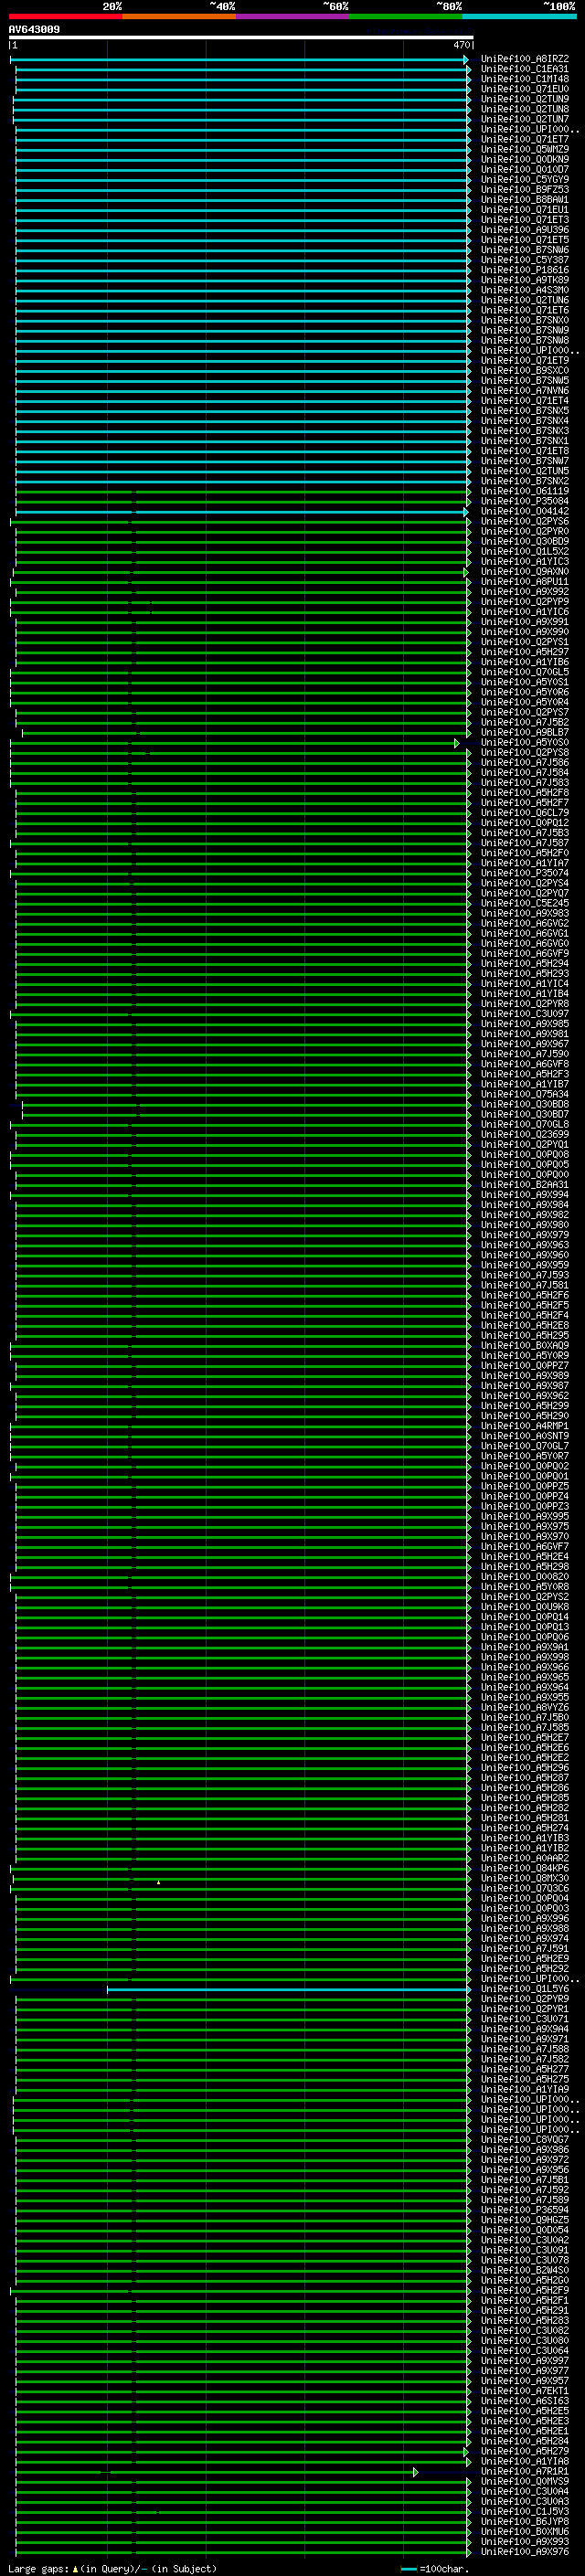Screen dimensions: 585x2576
Task: Select hit label UniRef100_B2W4S0
Action: coord(525,2270)
